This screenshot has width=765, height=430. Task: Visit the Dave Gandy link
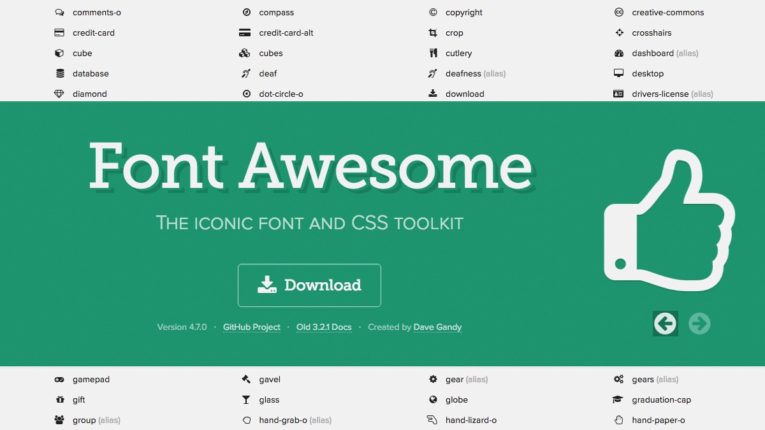pos(437,327)
